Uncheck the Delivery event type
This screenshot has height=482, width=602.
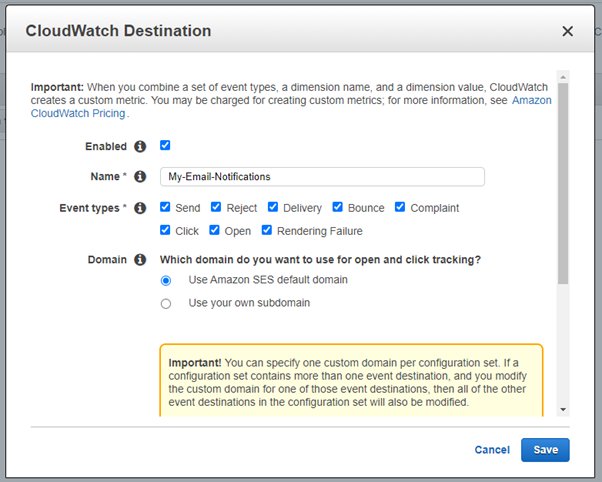pyautogui.click(x=272, y=208)
